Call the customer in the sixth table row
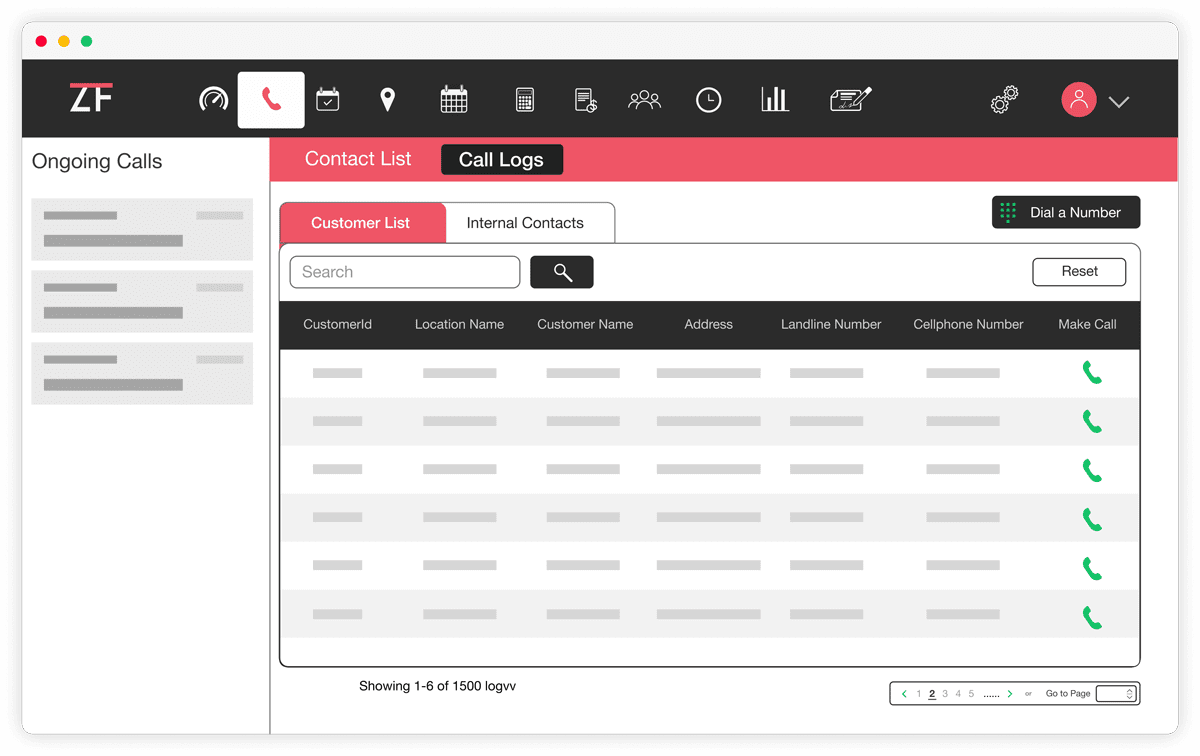Viewport: 1200px width, 756px height. (x=1092, y=618)
